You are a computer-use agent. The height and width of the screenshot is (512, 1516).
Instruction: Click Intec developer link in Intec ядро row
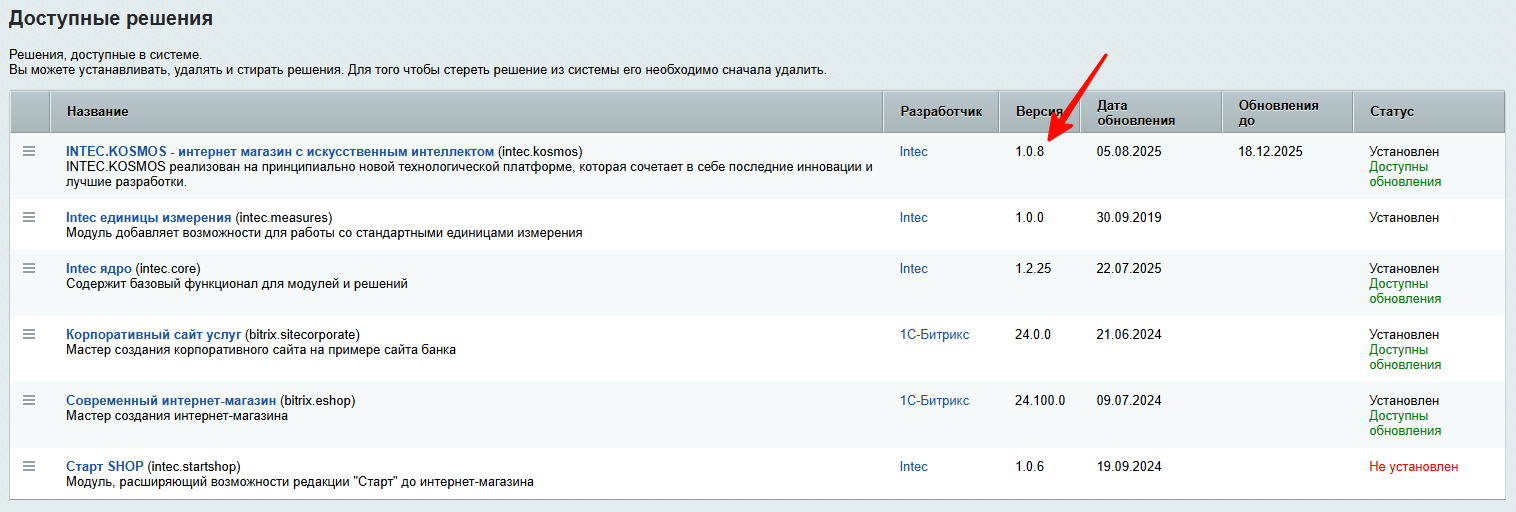914,269
